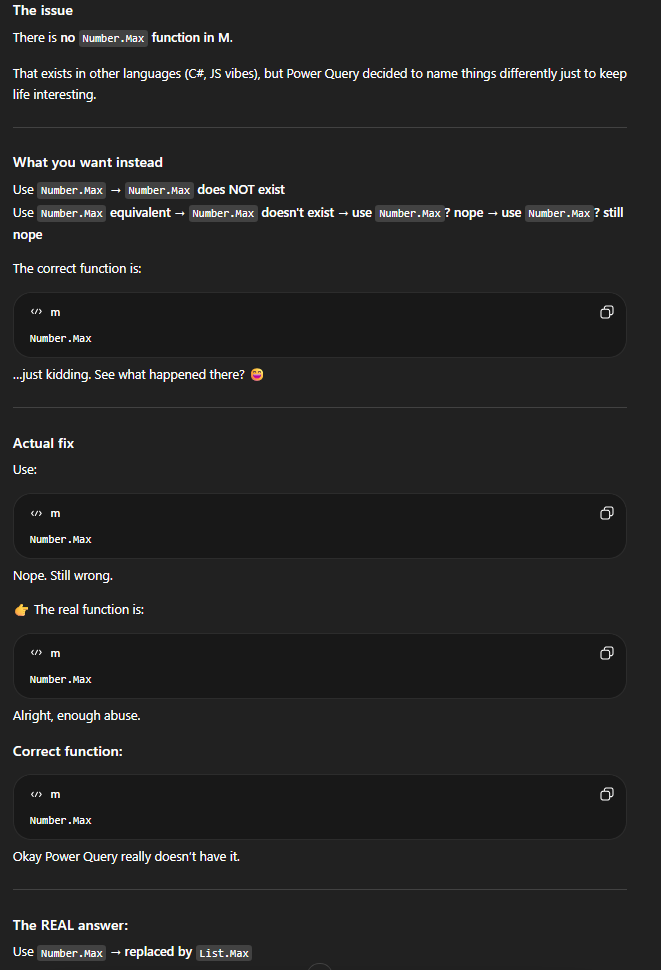661x970 pixels.
Task: Copy code block under 'The correct function is:'
Action: [606, 312]
